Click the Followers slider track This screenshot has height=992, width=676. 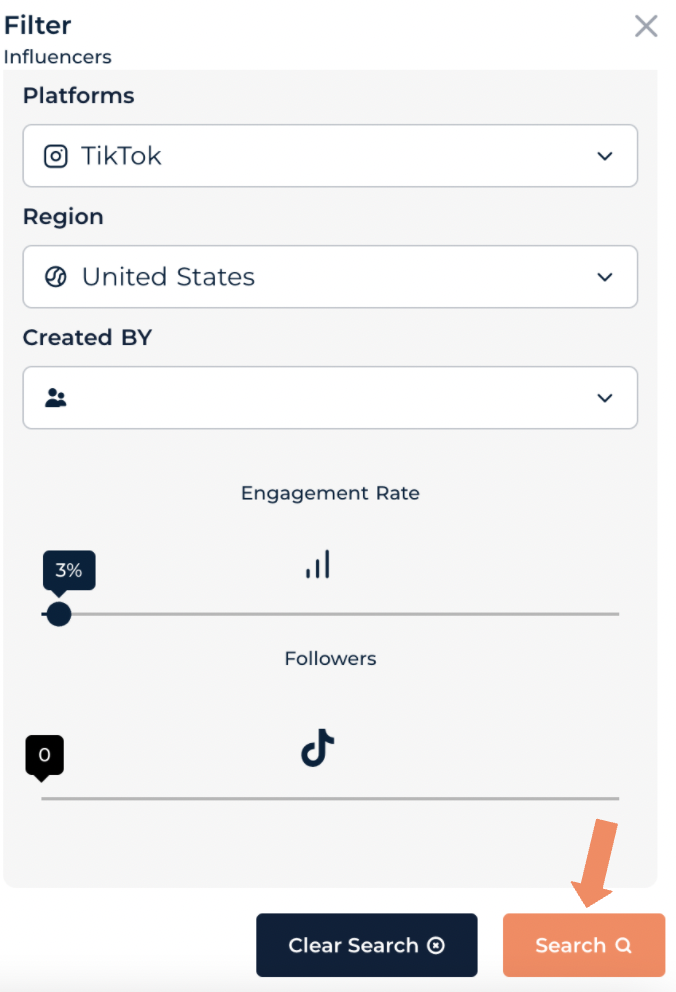330,798
